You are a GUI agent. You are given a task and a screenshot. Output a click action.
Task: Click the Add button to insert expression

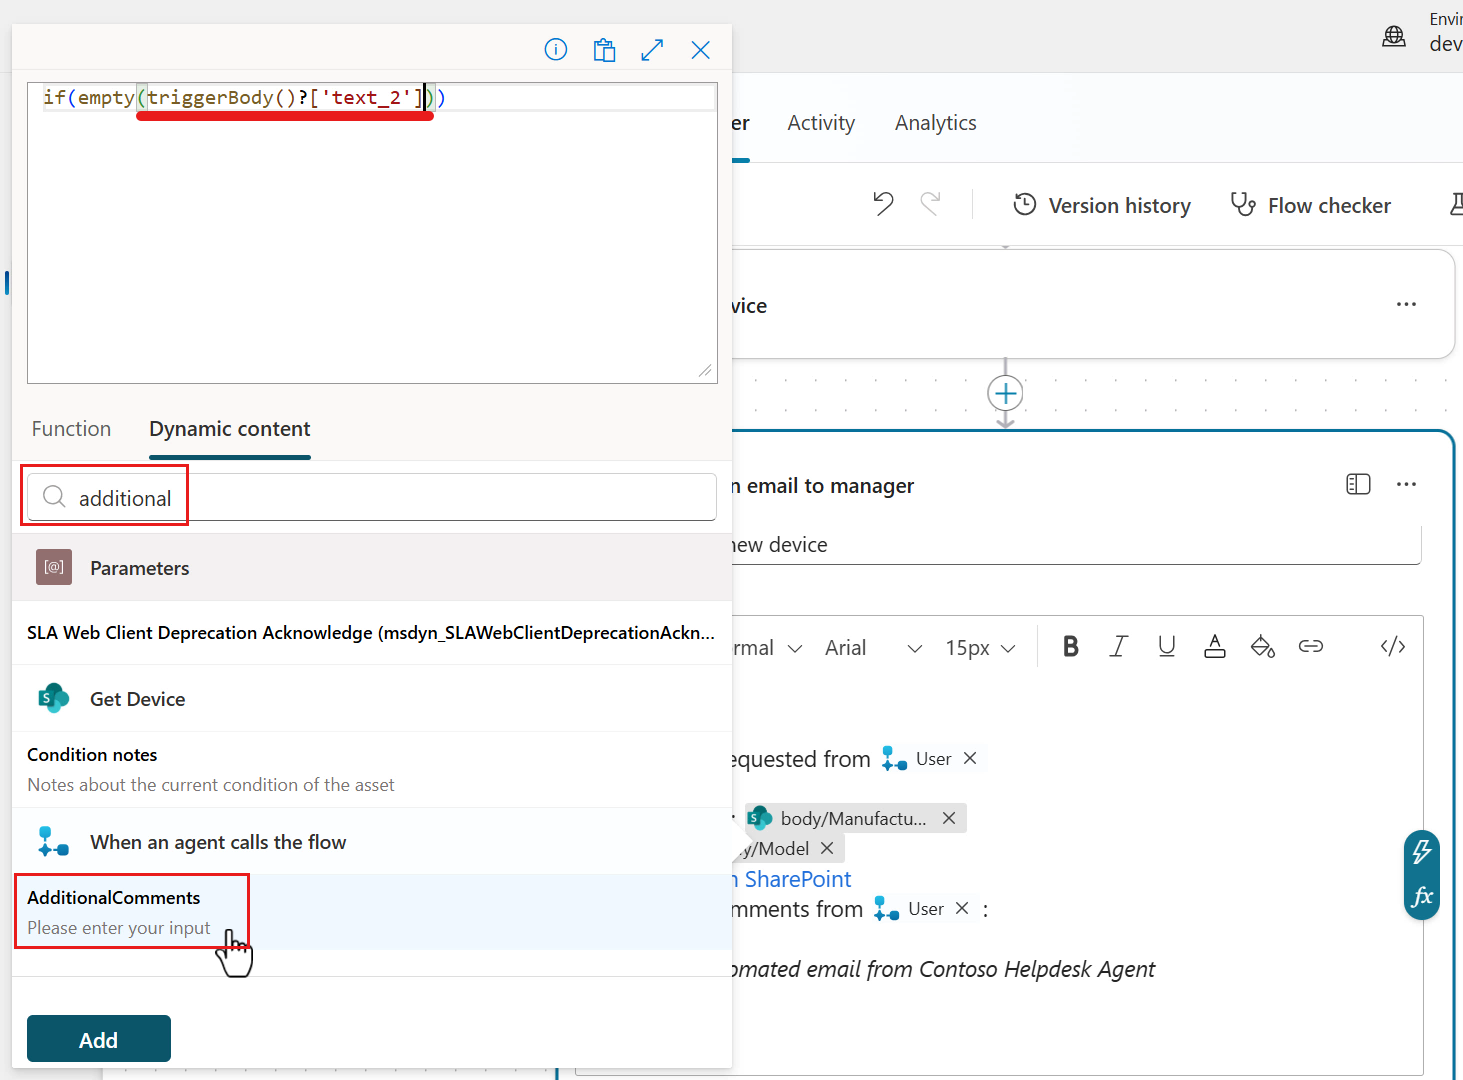98,1039
